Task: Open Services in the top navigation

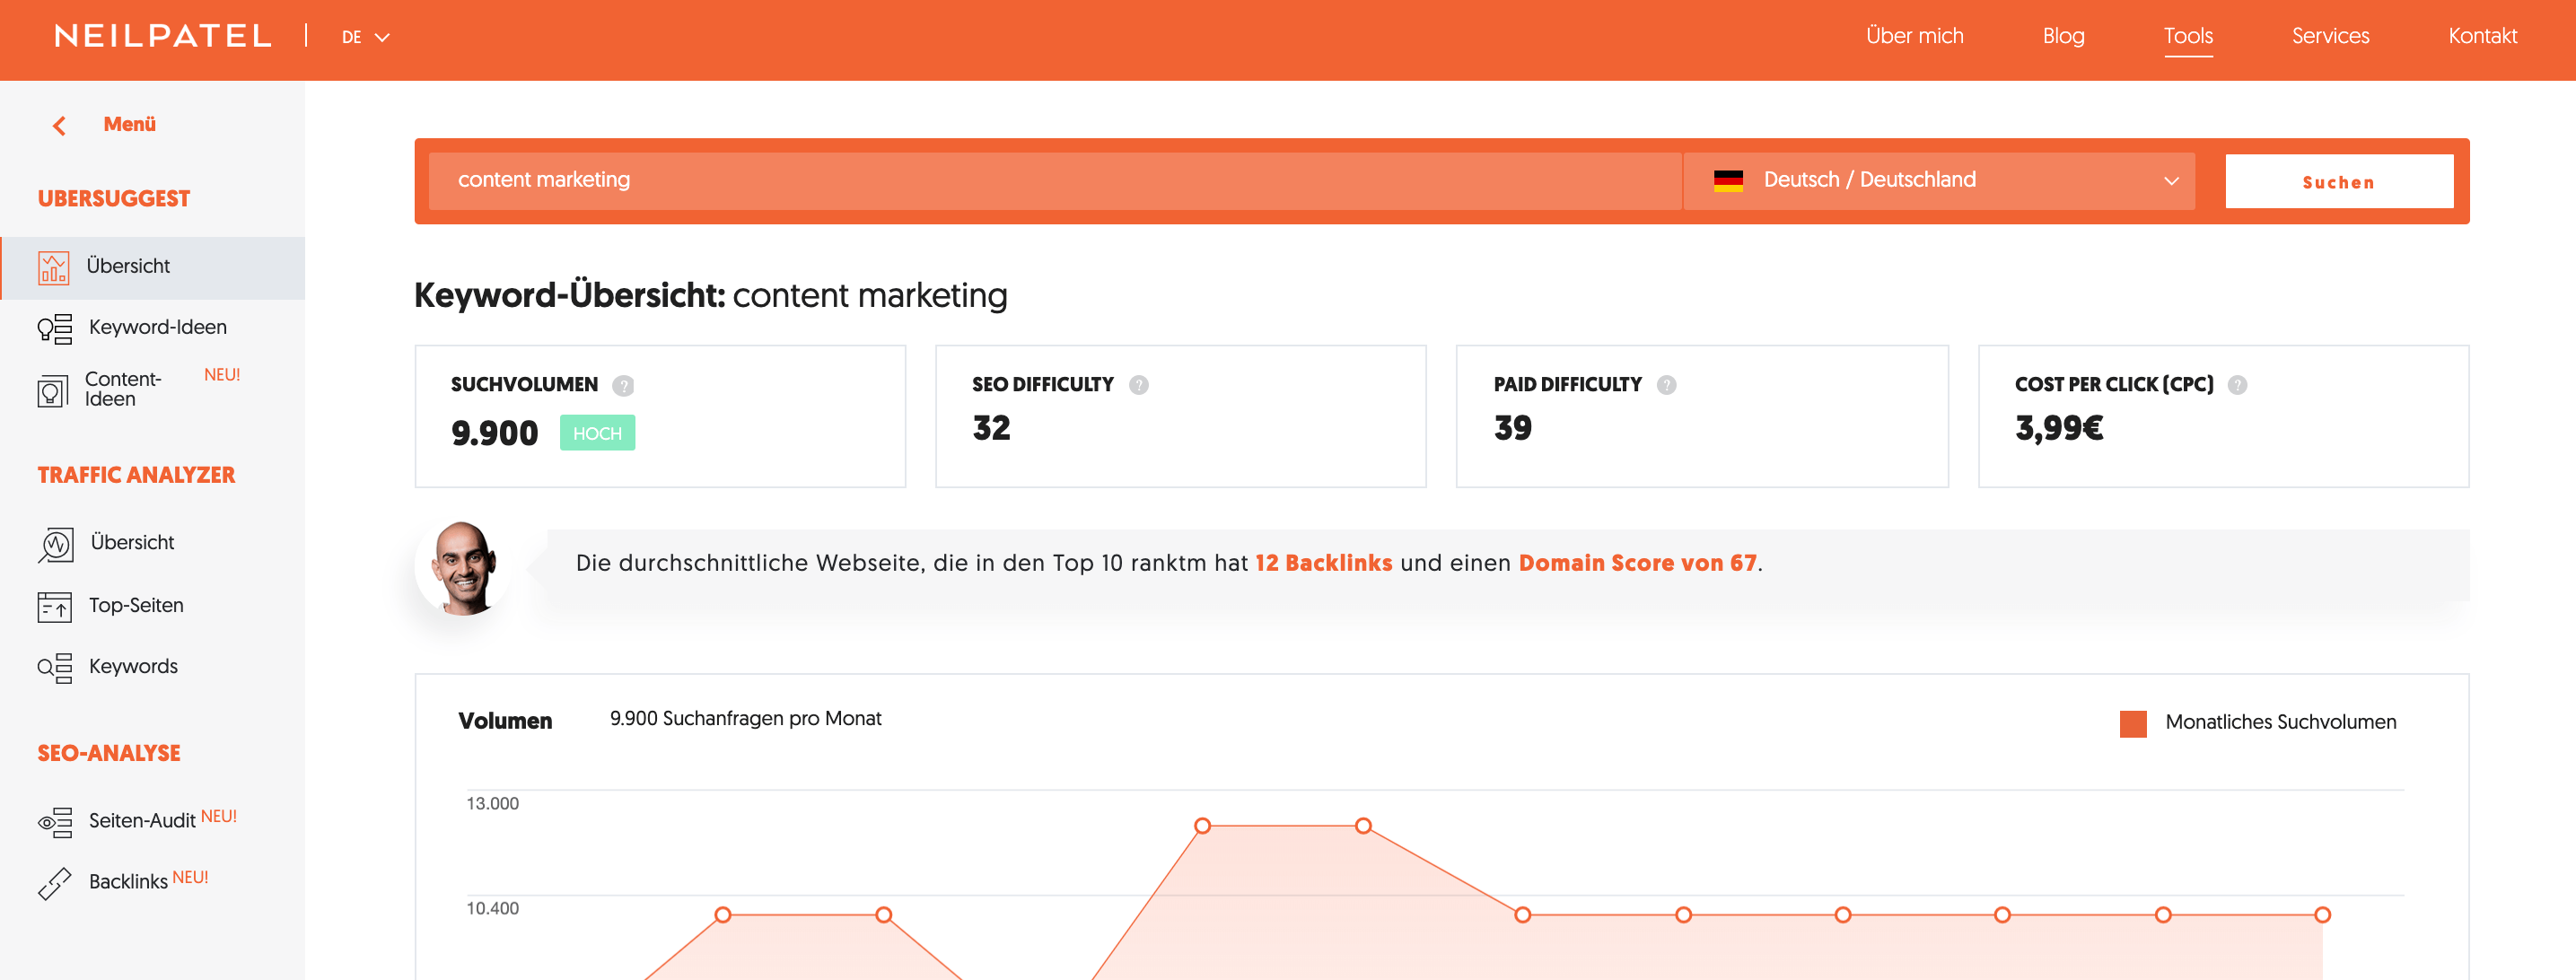Action: click(2330, 36)
